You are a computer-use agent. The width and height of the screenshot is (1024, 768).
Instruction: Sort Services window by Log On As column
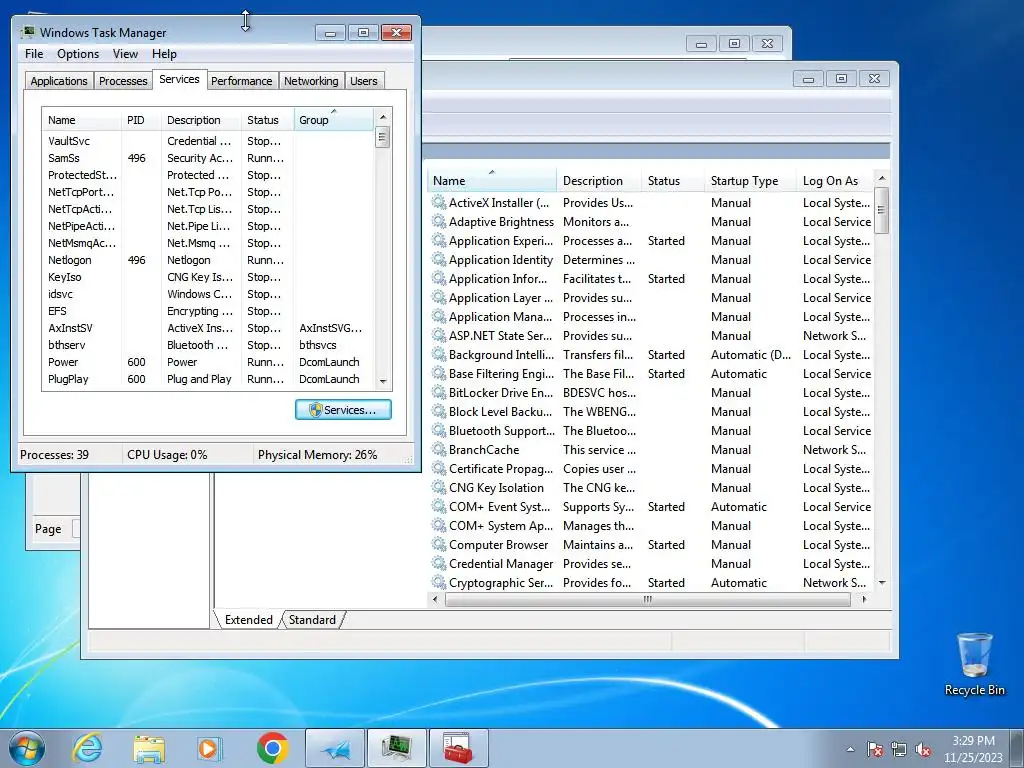[x=835, y=181]
